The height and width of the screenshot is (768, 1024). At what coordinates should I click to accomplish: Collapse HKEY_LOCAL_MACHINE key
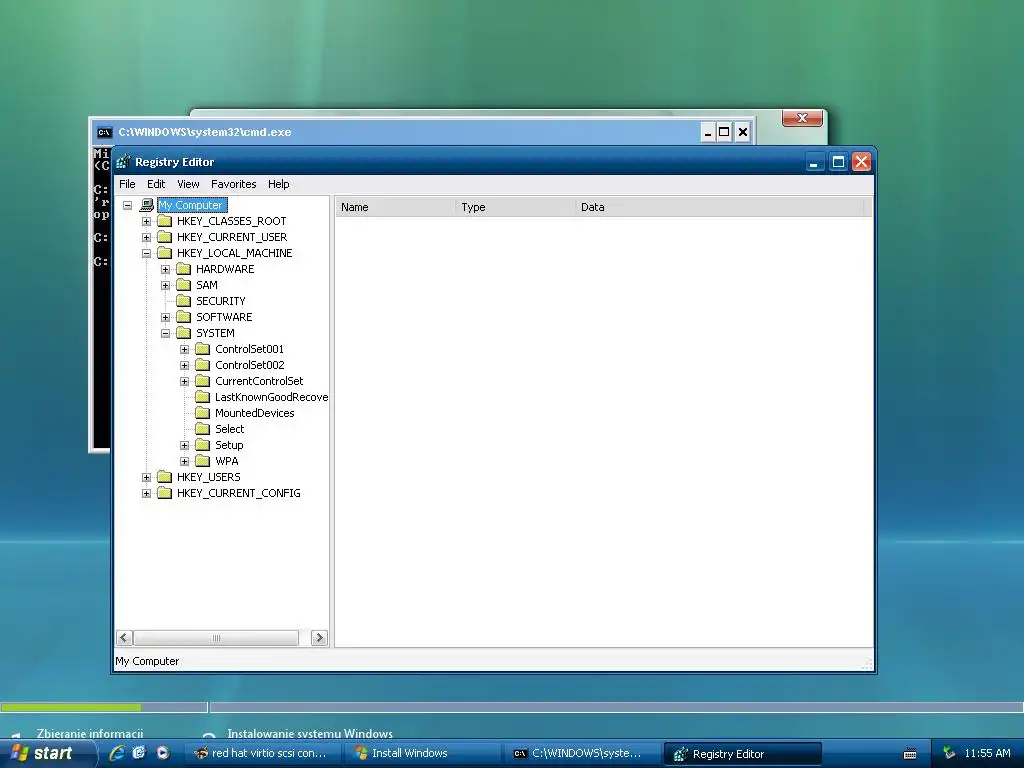[x=146, y=253]
